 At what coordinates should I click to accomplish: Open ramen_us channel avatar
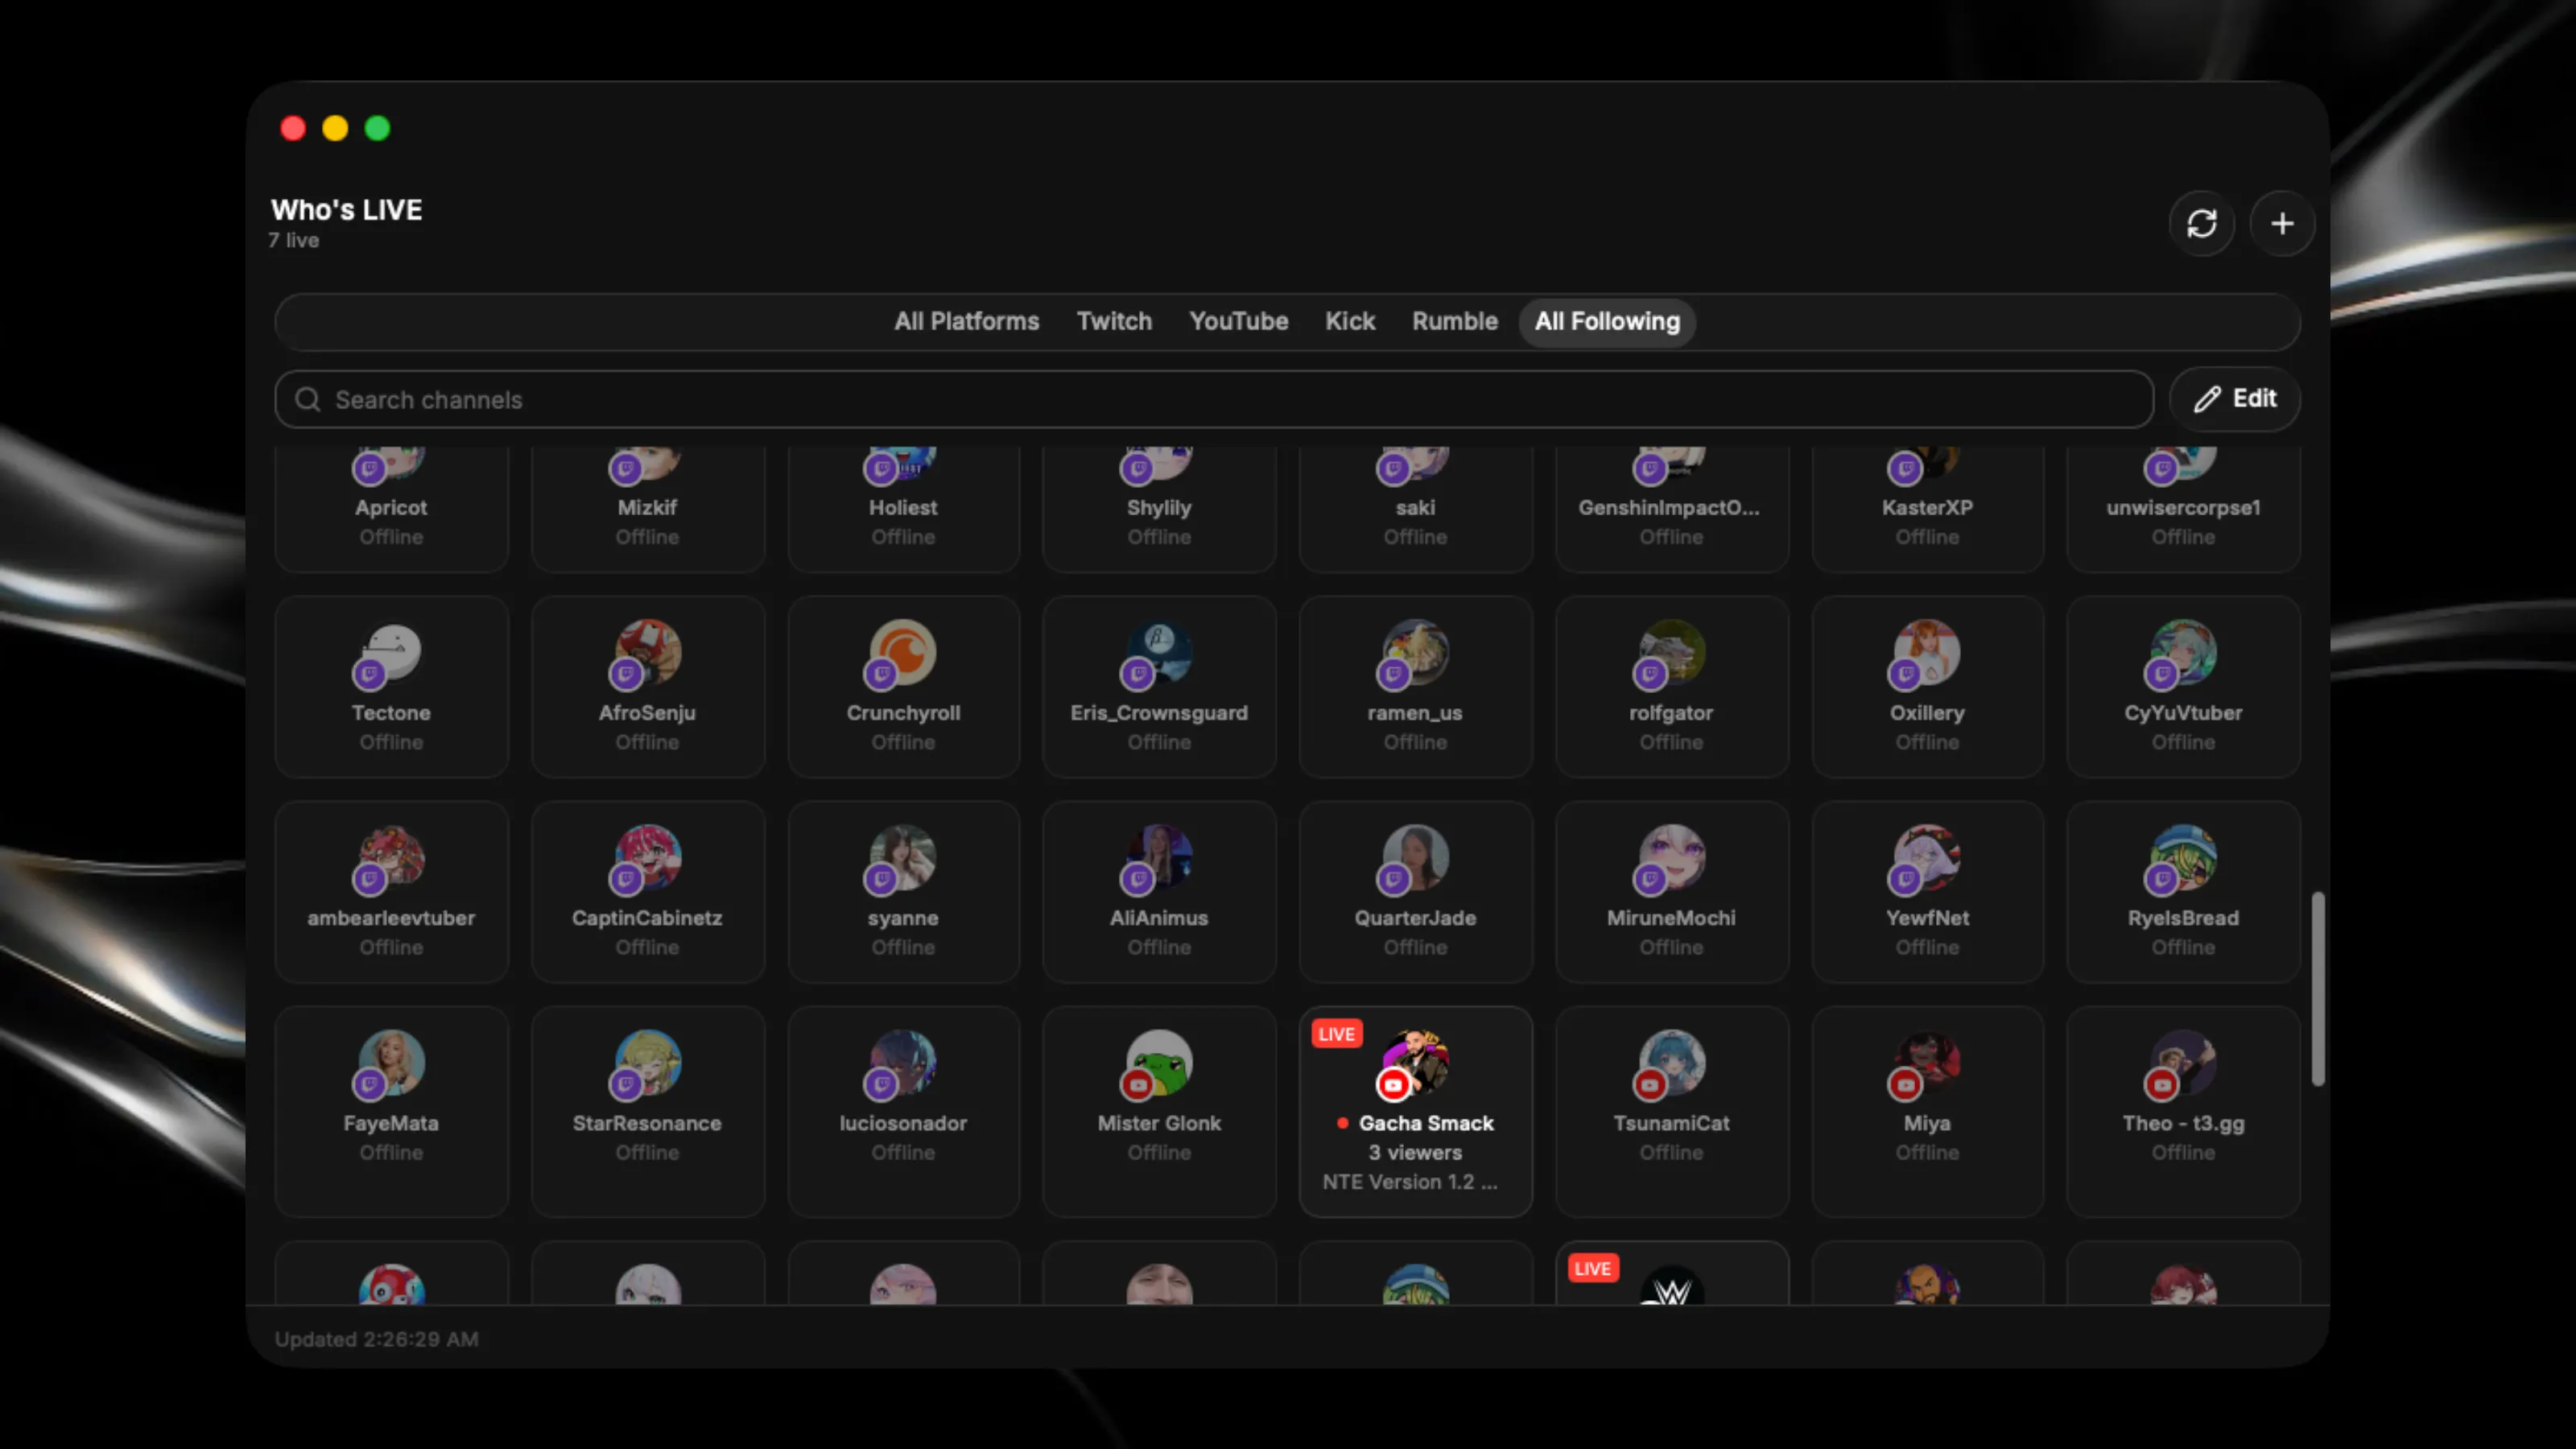(x=1415, y=652)
